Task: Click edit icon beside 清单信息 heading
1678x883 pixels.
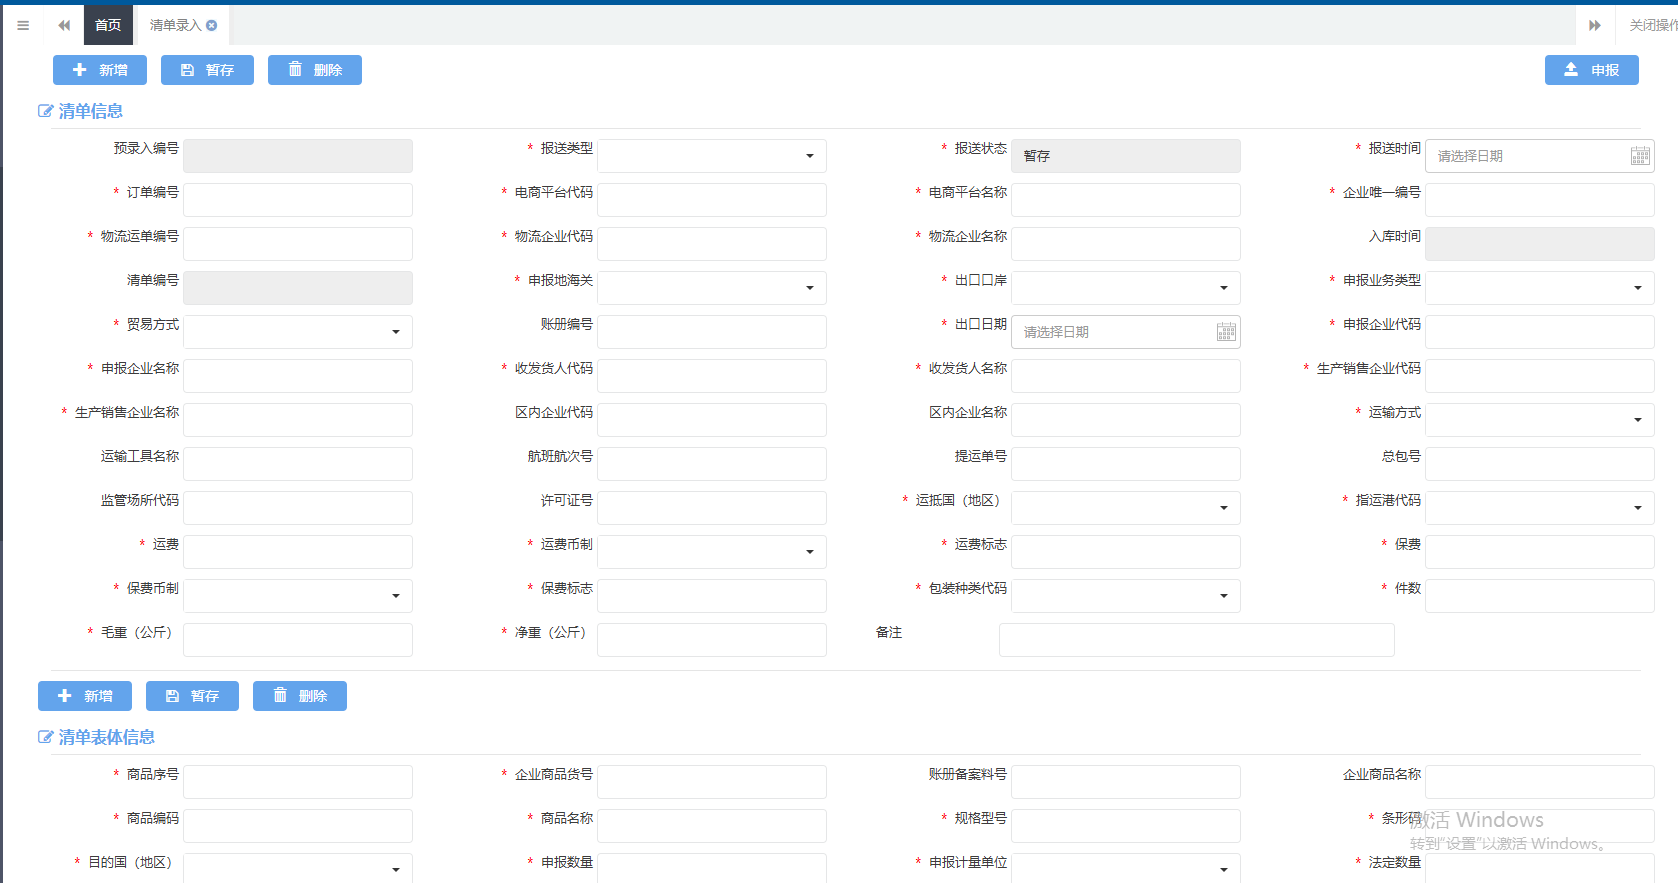Action: point(45,111)
